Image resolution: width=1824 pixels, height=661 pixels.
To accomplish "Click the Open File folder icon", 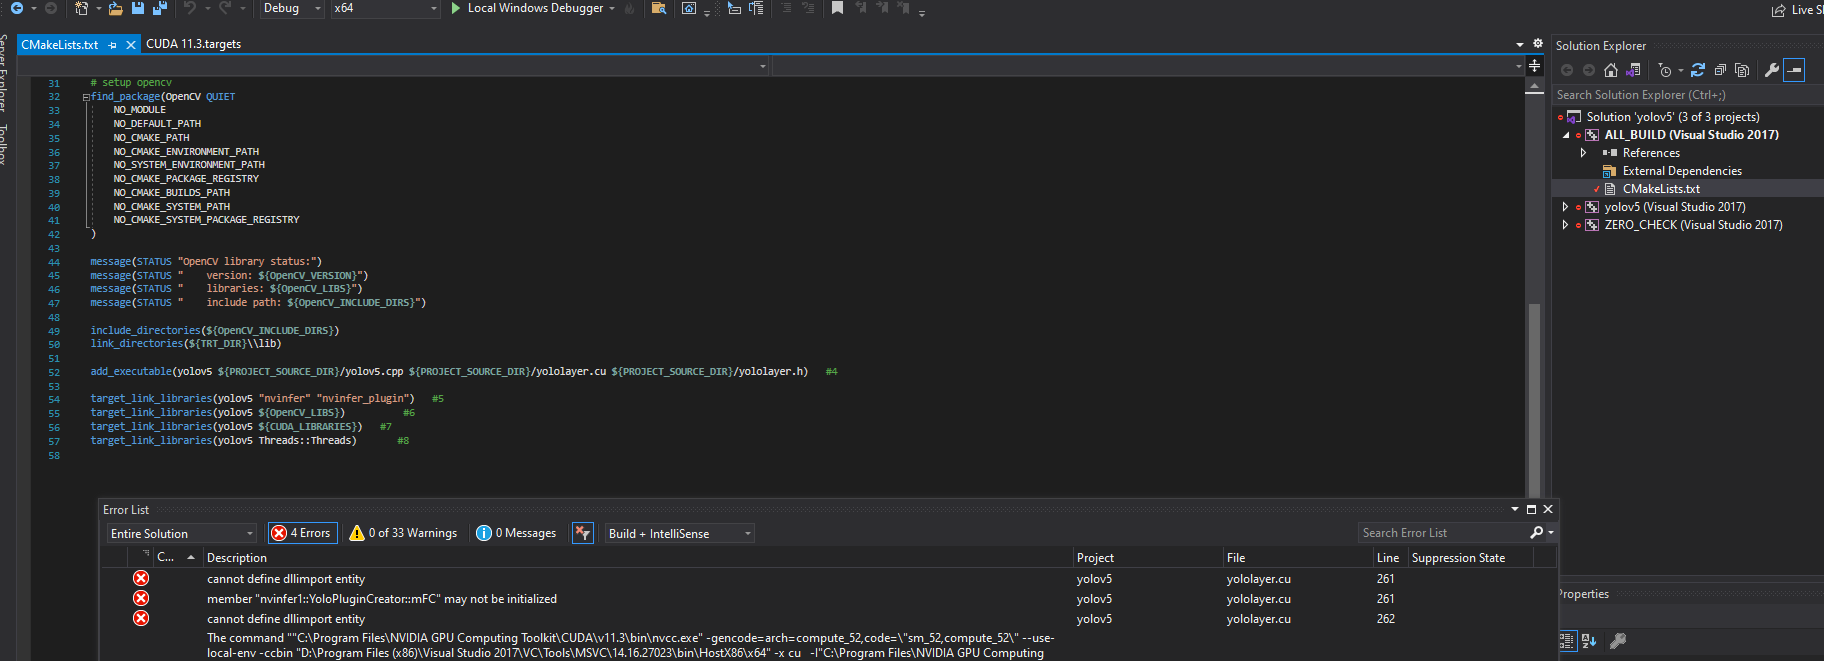I will pyautogui.click(x=116, y=8).
